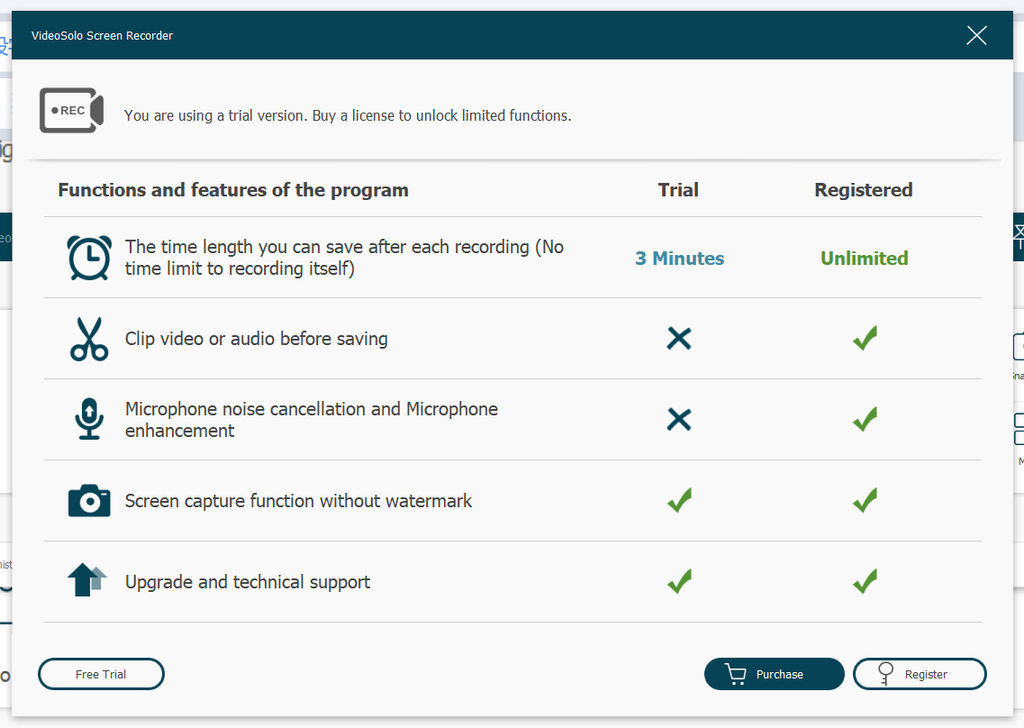Click the upgrade arrow icon
Image resolution: width=1024 pixels, height=728 pixels.
pos(87,580)
